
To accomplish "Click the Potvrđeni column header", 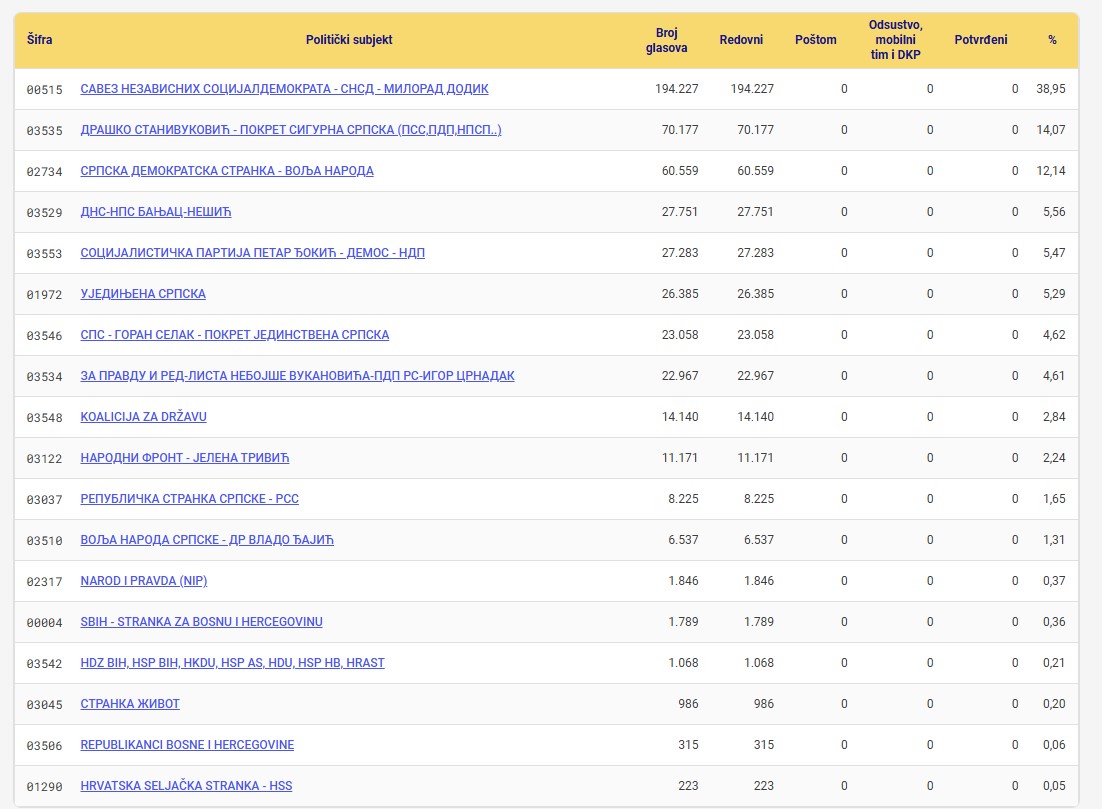I will 980,40.
